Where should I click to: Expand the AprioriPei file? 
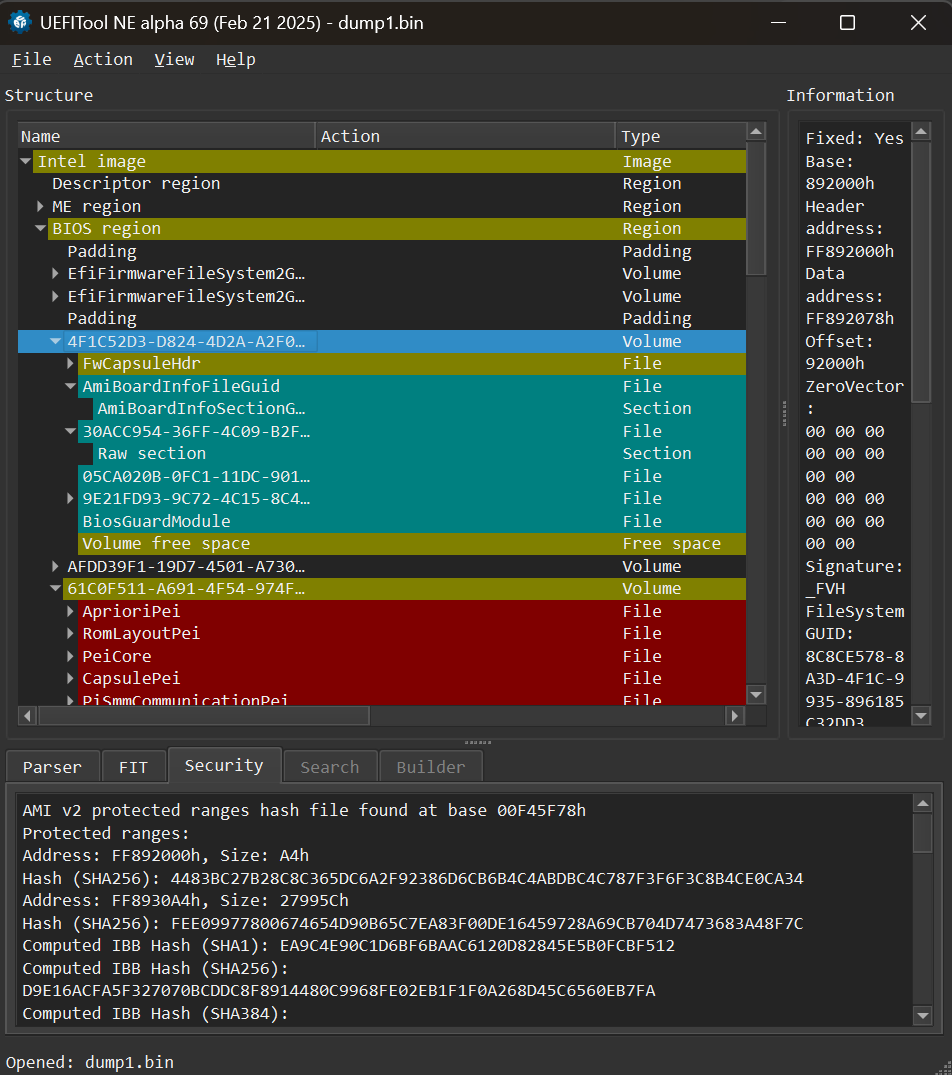[71, 611]
